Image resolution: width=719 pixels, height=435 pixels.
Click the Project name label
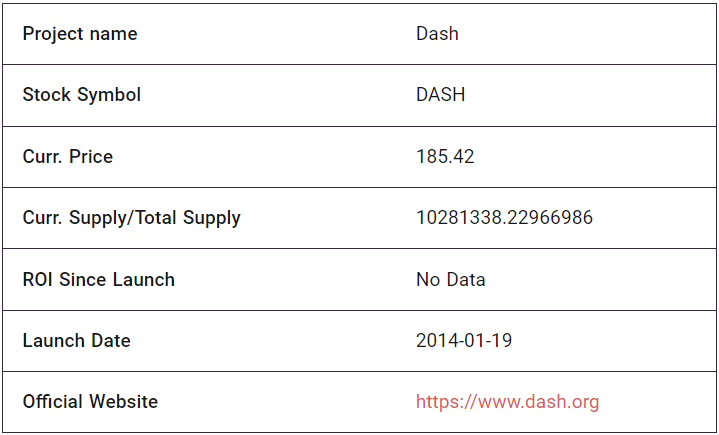[x=80, y=34]
